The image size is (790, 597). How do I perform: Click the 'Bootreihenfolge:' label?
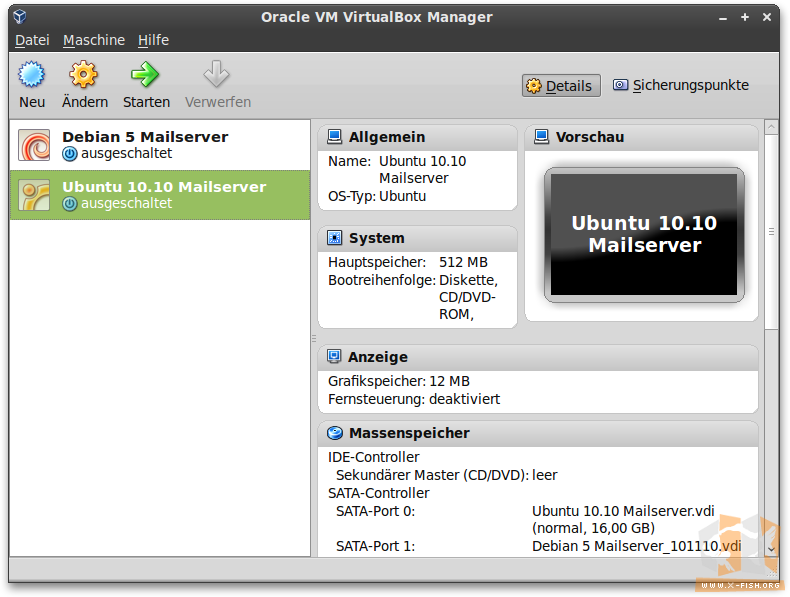382,280
